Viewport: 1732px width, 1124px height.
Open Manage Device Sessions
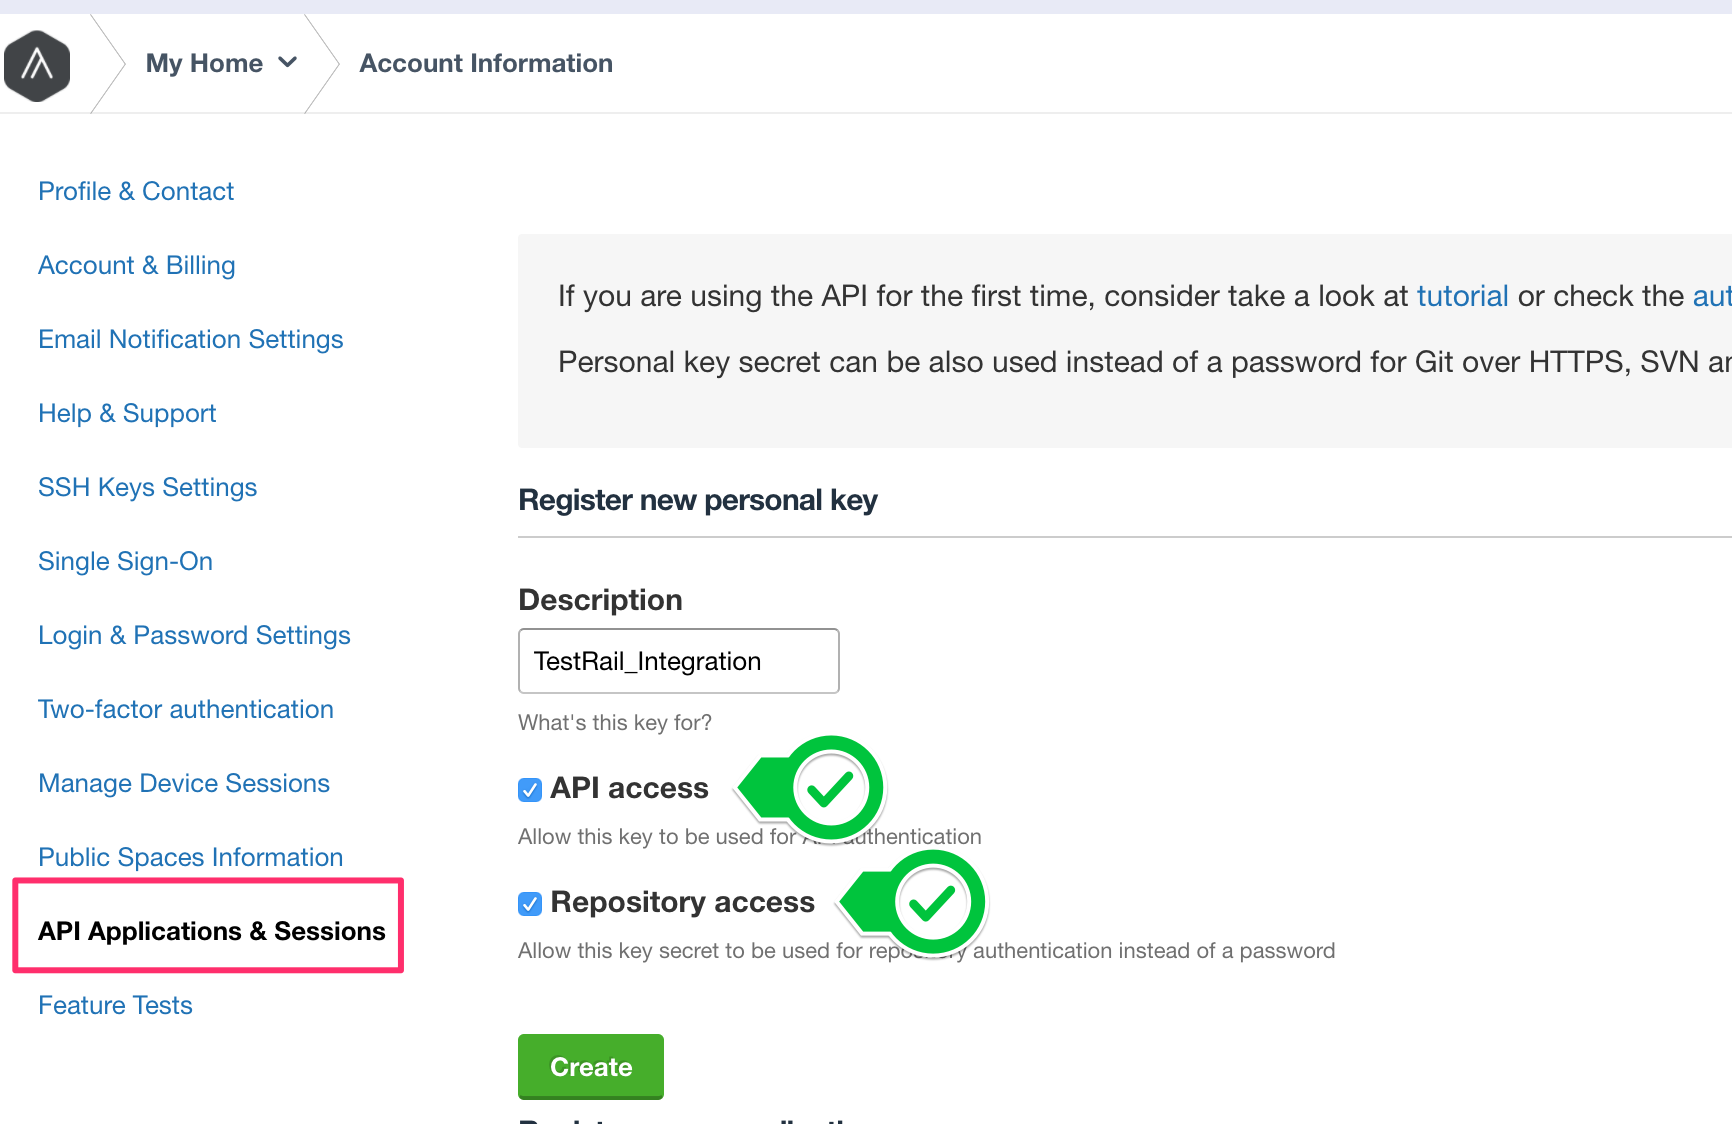click(x=184, y=783)
